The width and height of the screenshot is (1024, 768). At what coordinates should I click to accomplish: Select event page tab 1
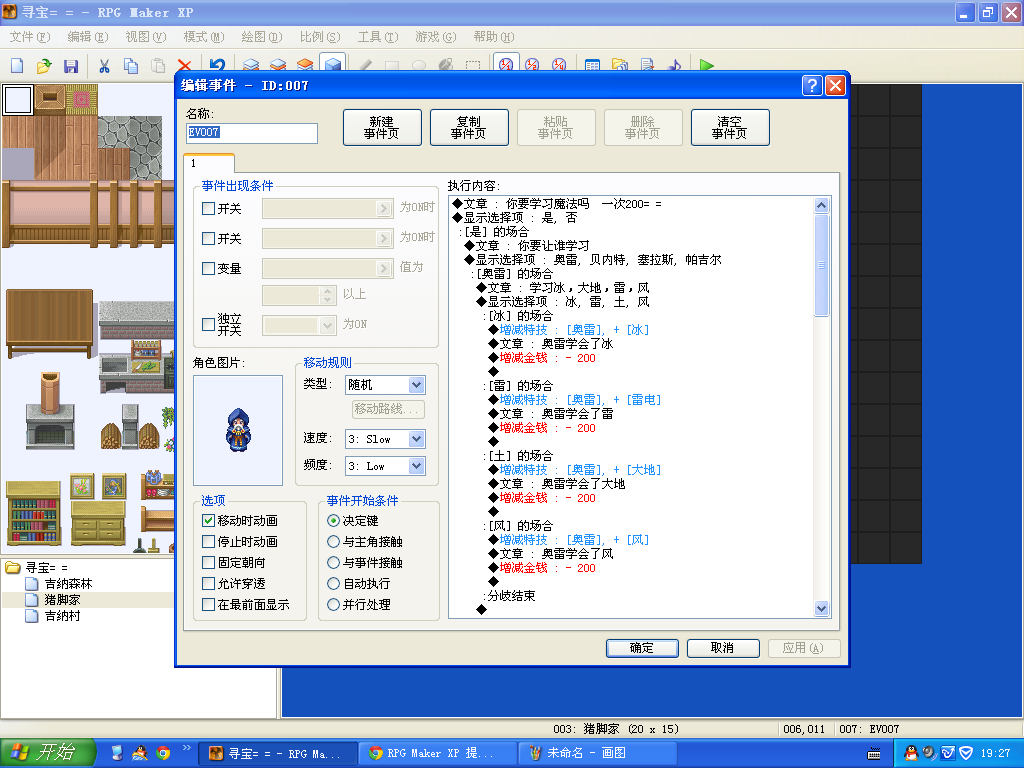(x=208, y=163)
